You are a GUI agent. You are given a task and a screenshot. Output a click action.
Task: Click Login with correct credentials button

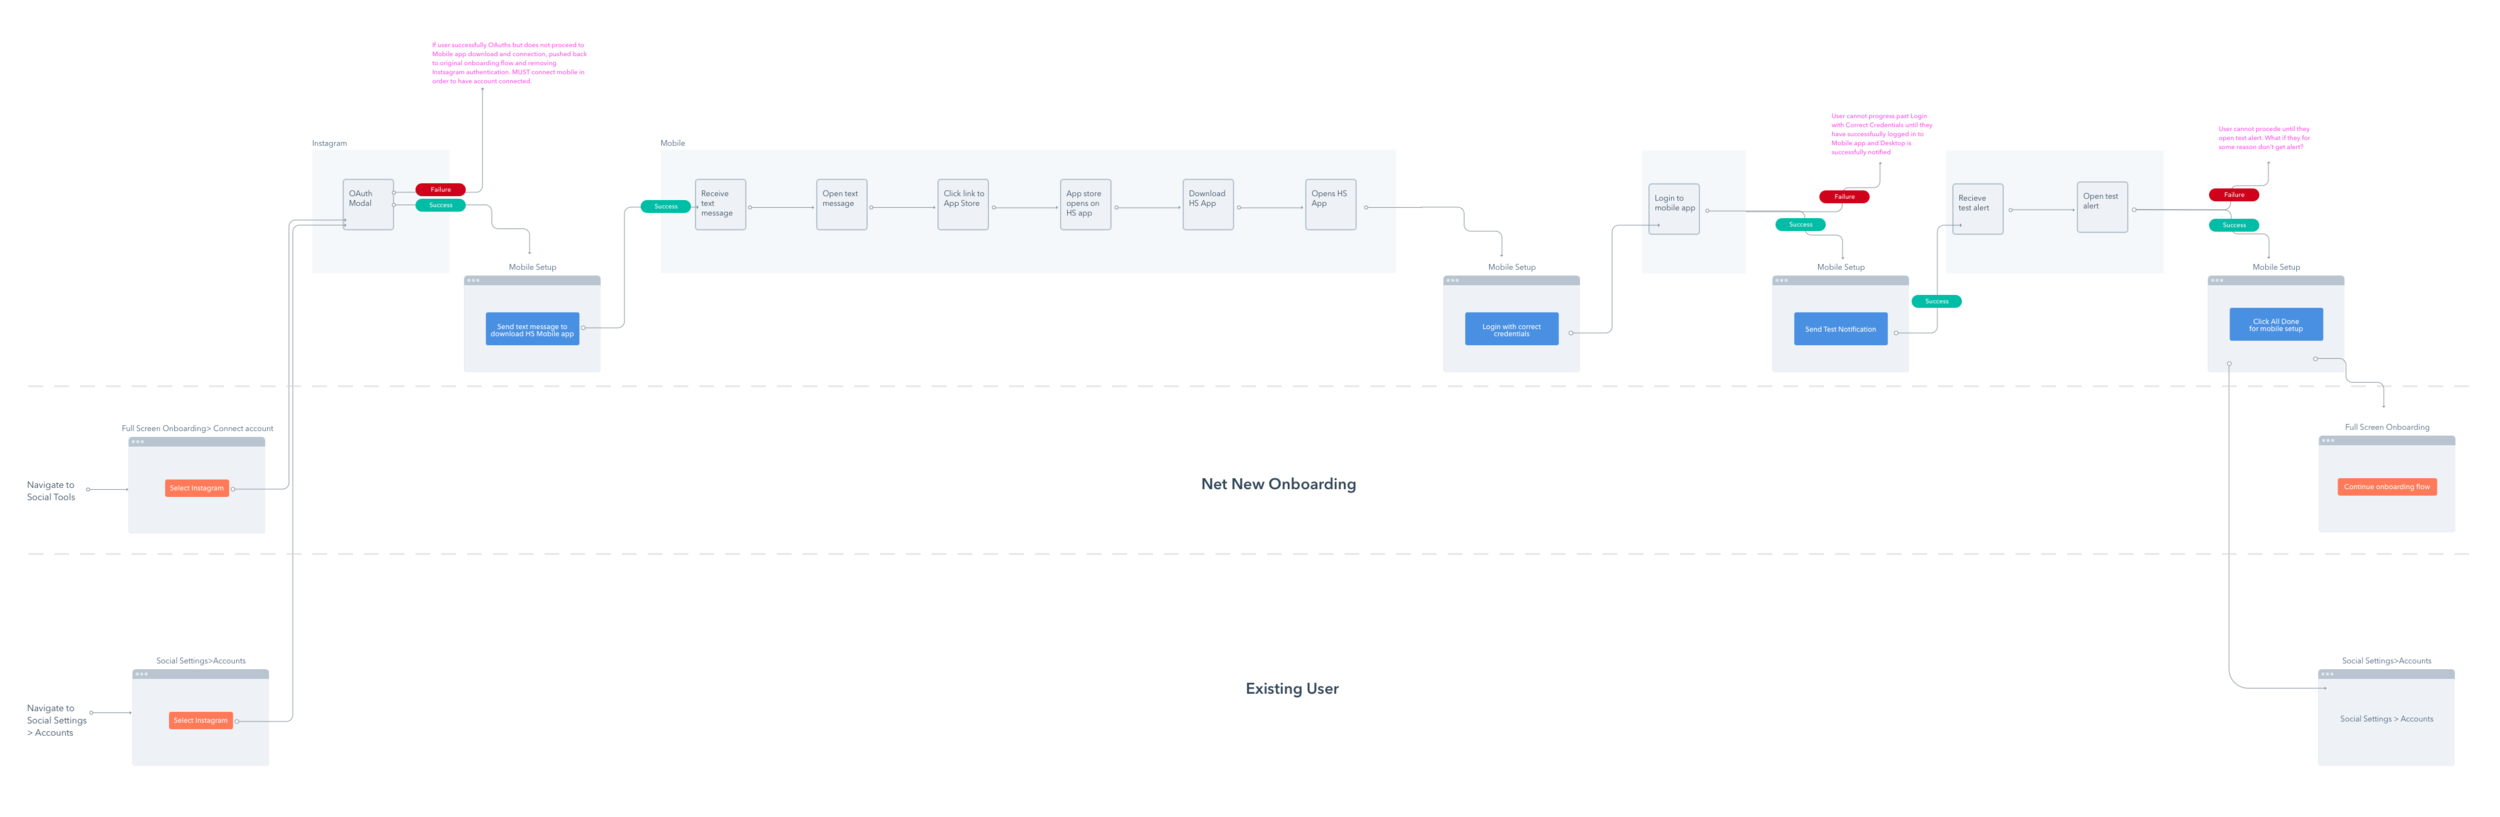click(1511, 329)
